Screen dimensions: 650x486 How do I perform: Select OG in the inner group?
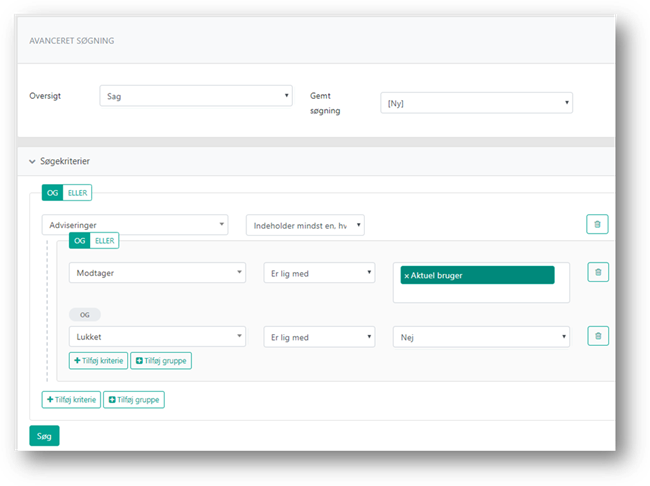click(79, 240)
